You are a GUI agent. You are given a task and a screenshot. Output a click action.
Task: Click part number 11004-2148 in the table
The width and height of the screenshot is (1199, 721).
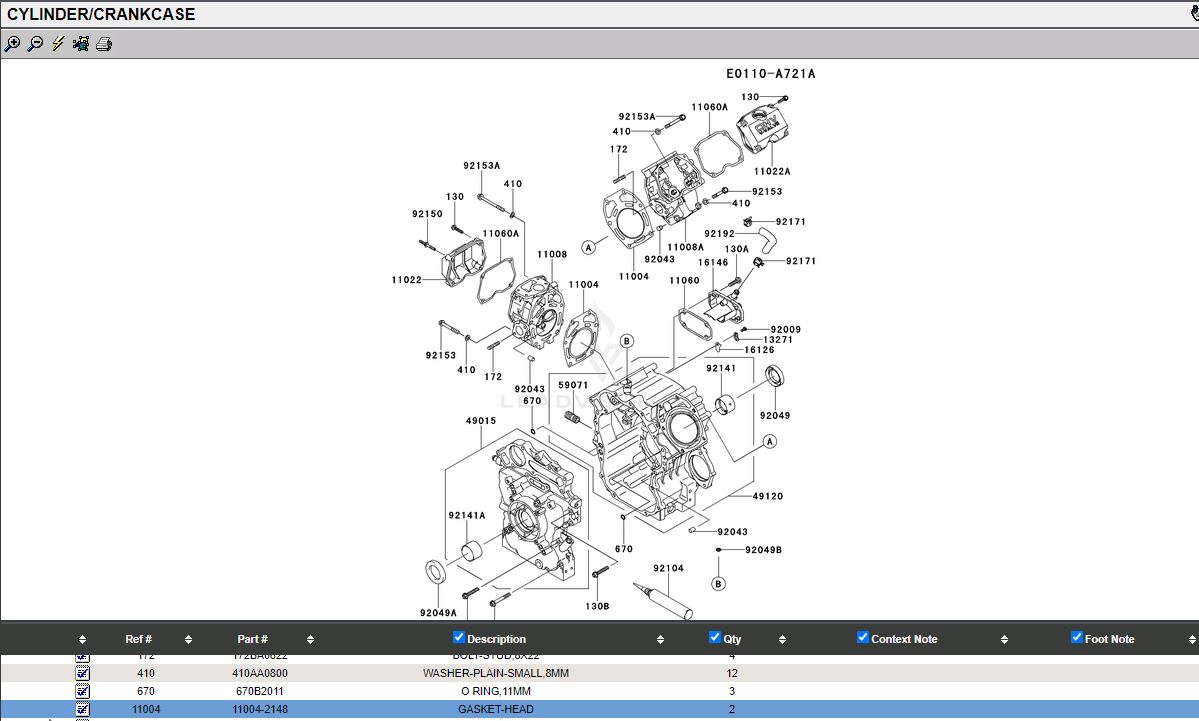[259, 709]
